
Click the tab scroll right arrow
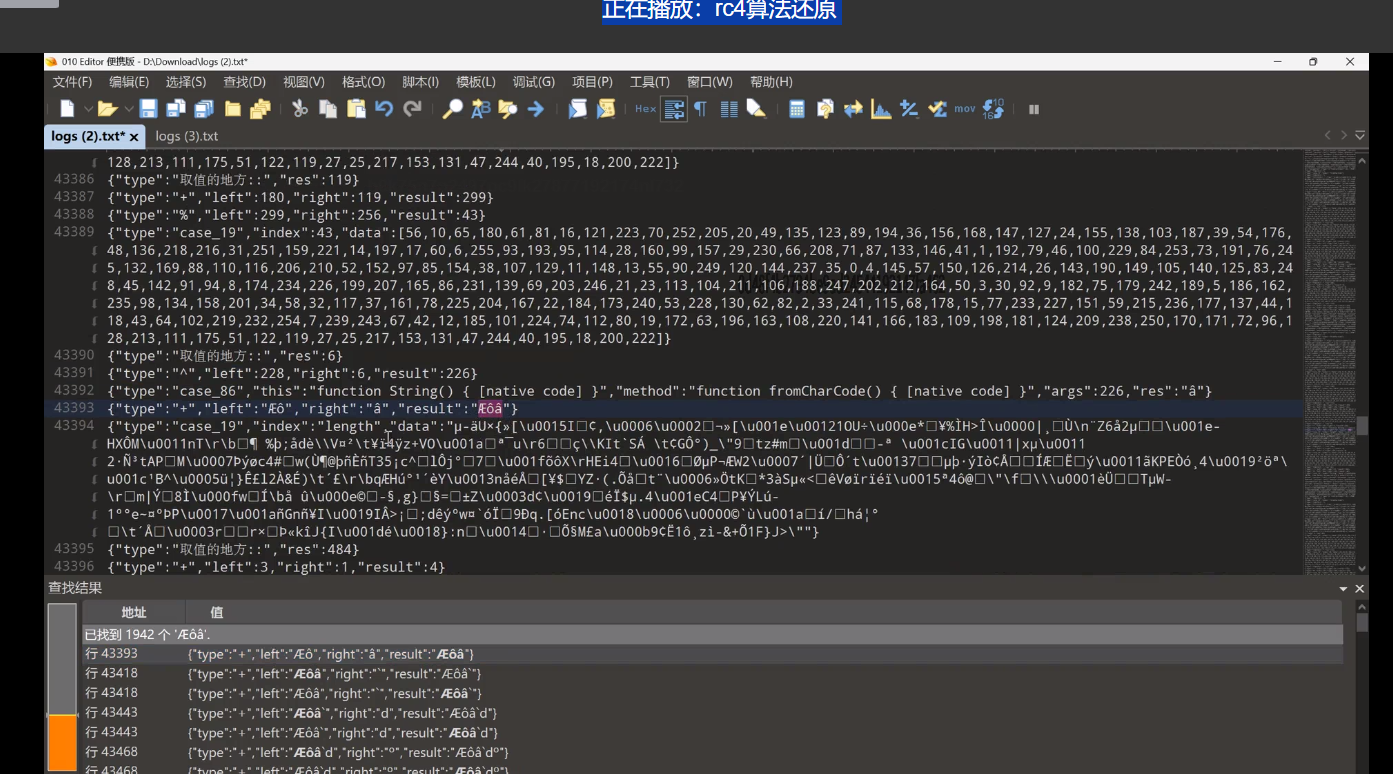pos(1344,135)
